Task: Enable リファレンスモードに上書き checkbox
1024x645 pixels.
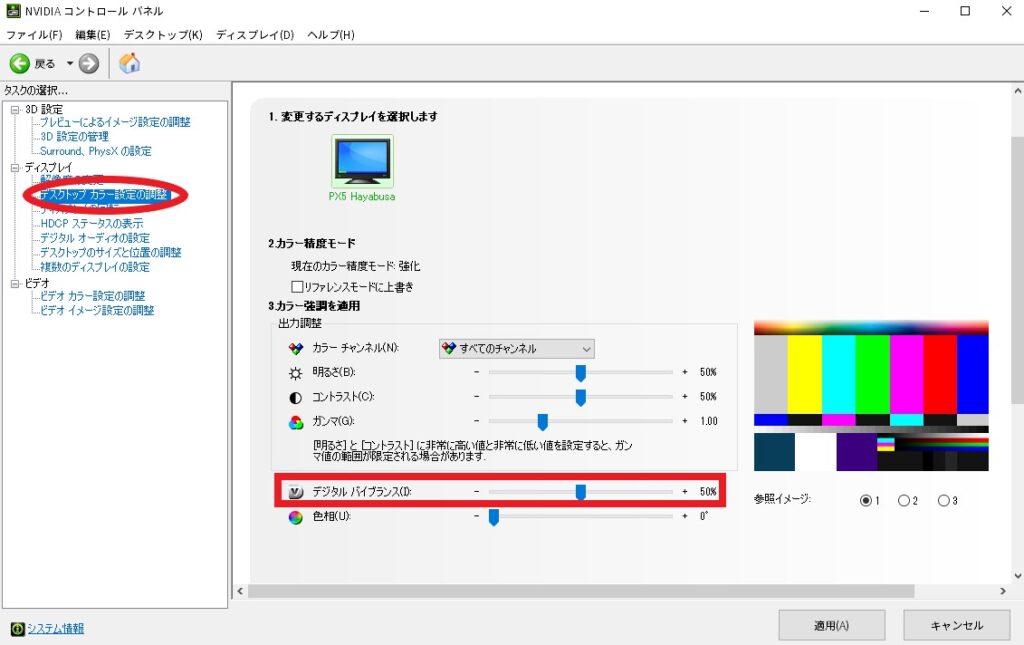Action: click(297, 287)
